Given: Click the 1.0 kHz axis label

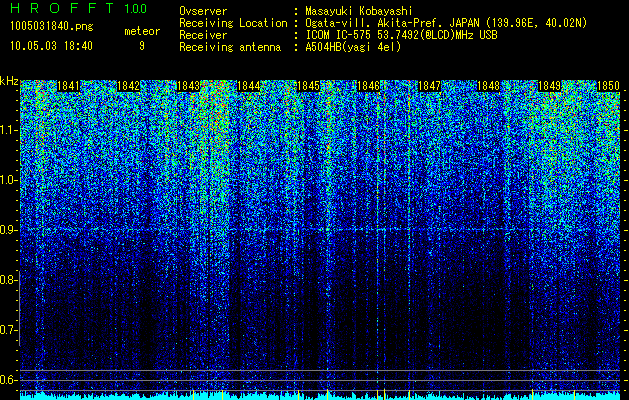Looking at the screenshot, I should tap(8, 180).
